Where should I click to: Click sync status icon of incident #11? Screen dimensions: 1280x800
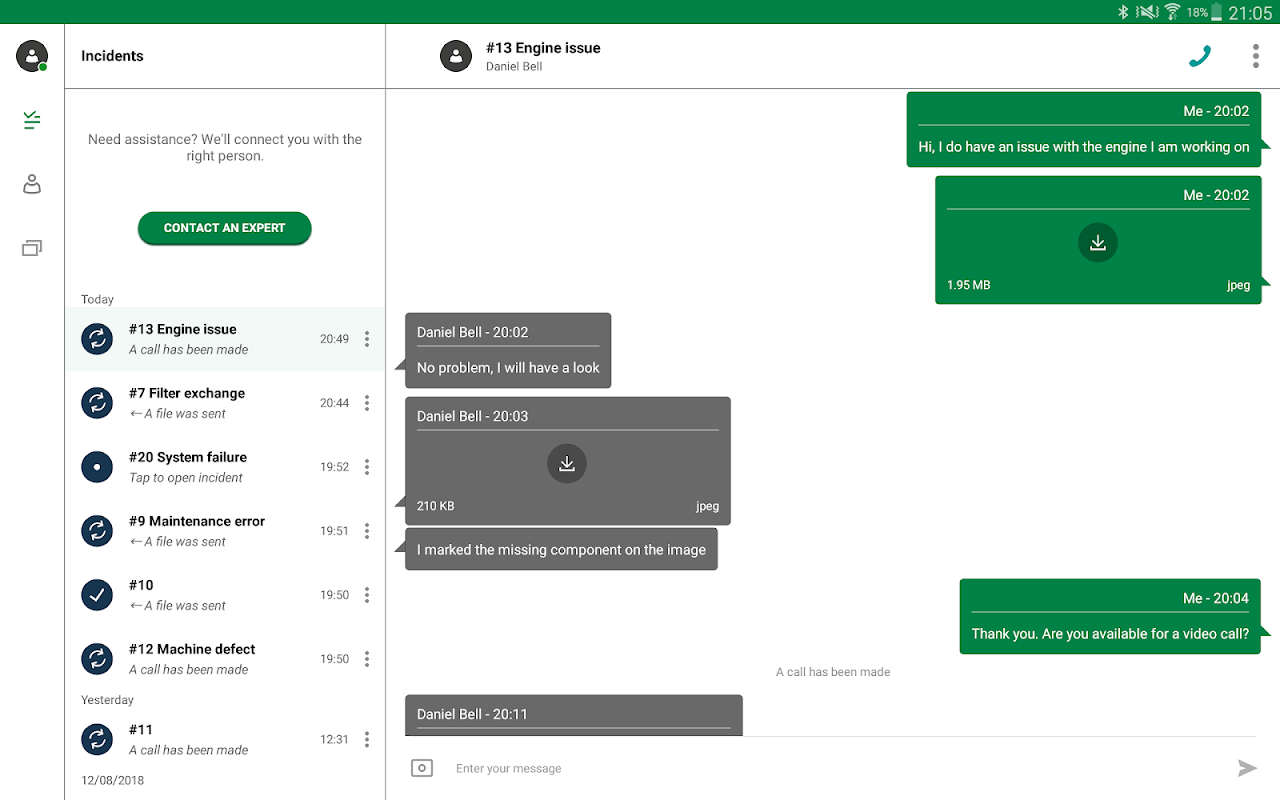tap(97, 739)
